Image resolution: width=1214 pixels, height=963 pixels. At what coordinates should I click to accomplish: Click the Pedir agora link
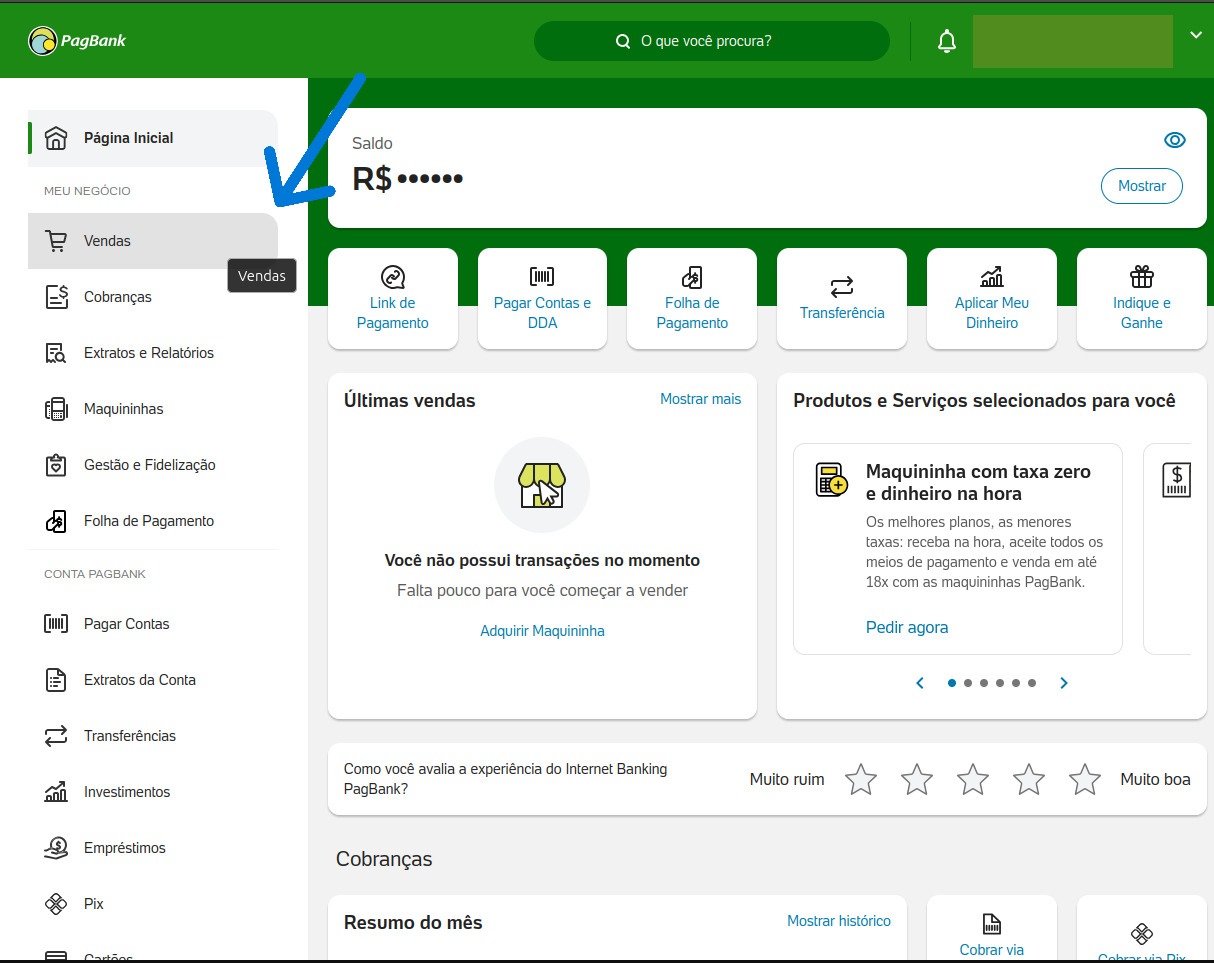click(x=907, y=627)
